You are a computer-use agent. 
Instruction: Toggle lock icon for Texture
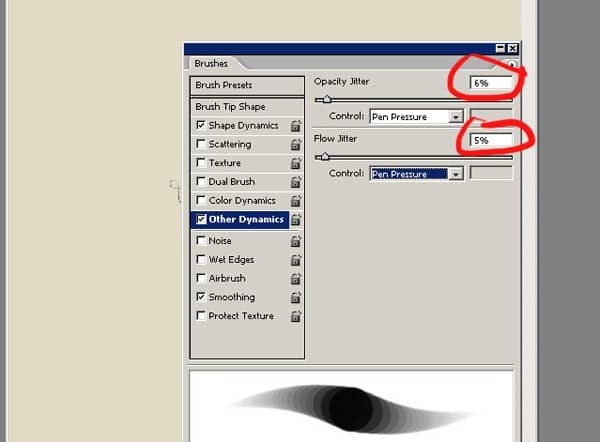click(x=296, y=163)
